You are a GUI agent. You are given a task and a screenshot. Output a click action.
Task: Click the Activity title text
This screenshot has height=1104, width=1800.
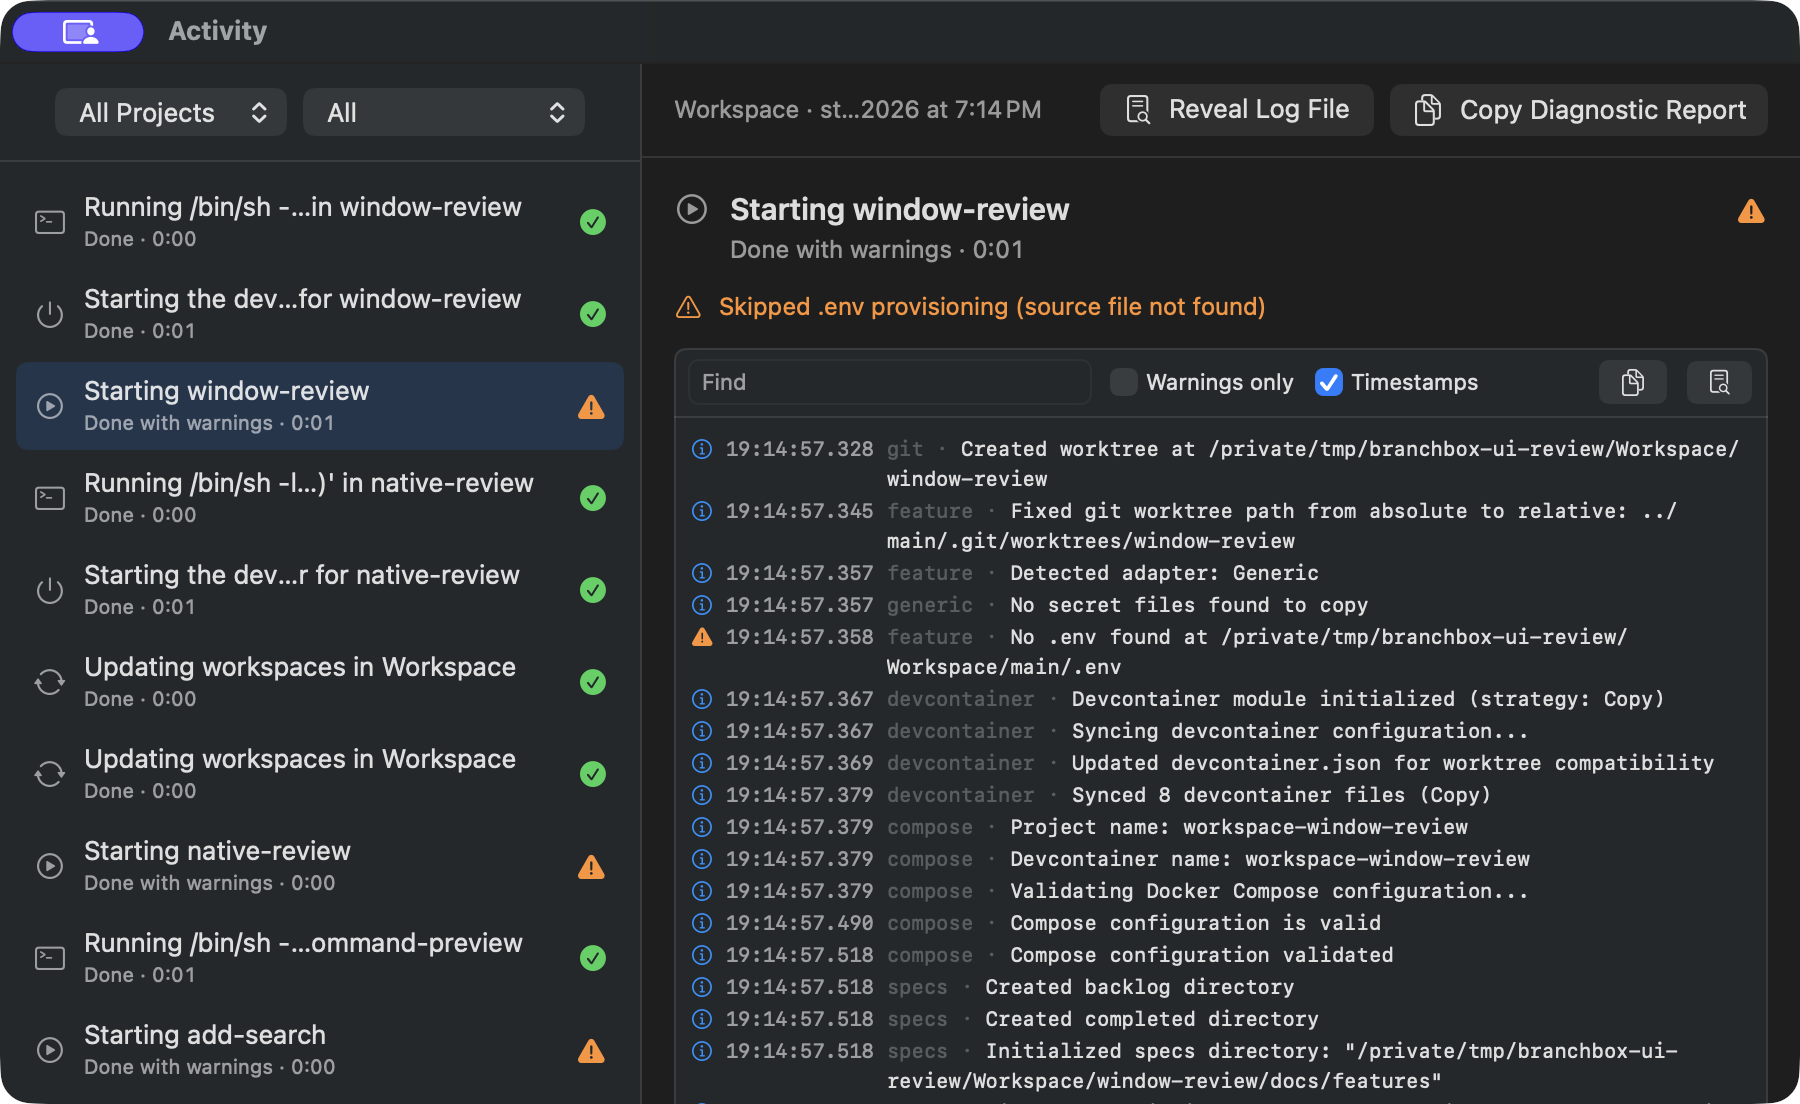(218, 31)
